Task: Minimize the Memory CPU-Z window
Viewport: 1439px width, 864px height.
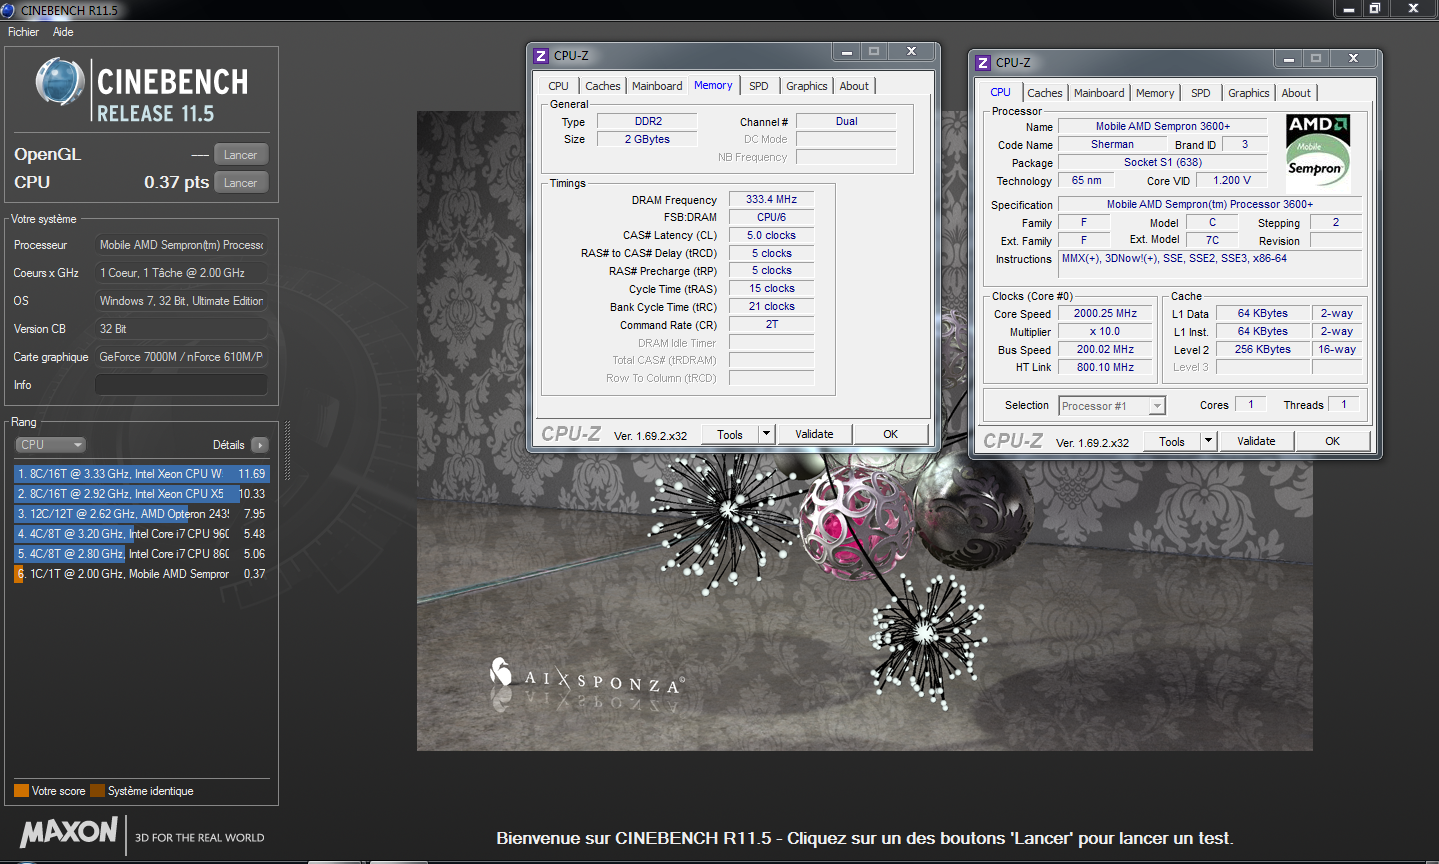Action: coord(847,52)
